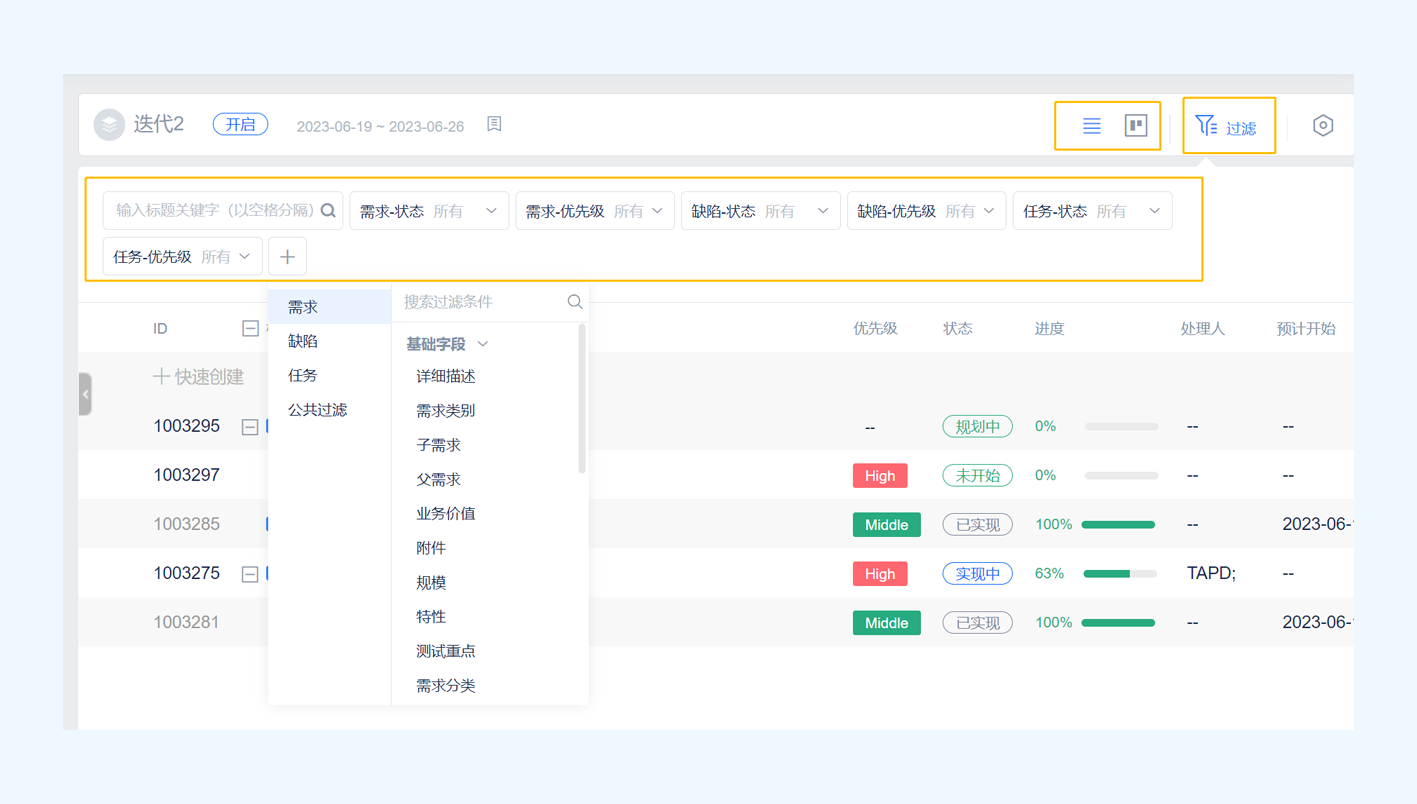The width and height of the screenshot is (1417, 804).
Task: Click the filter field list scrollbar
Action: (582, 398)
